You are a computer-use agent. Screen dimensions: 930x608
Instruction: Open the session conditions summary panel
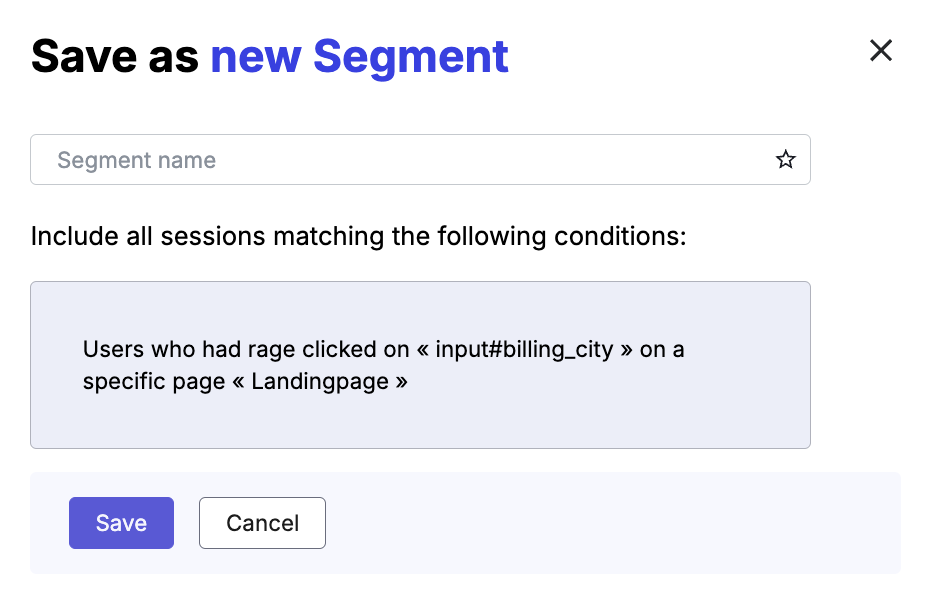click(x=420, y=365)
